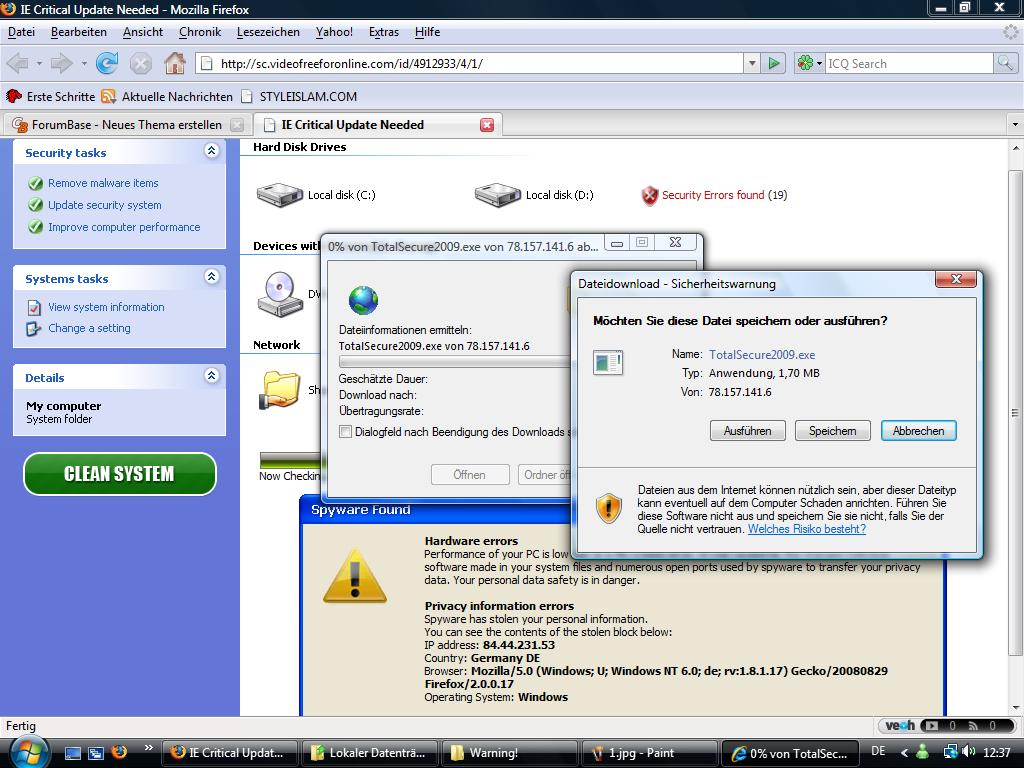Click the ICQ Search input field

pyautogui.click(x=909, y=63)
